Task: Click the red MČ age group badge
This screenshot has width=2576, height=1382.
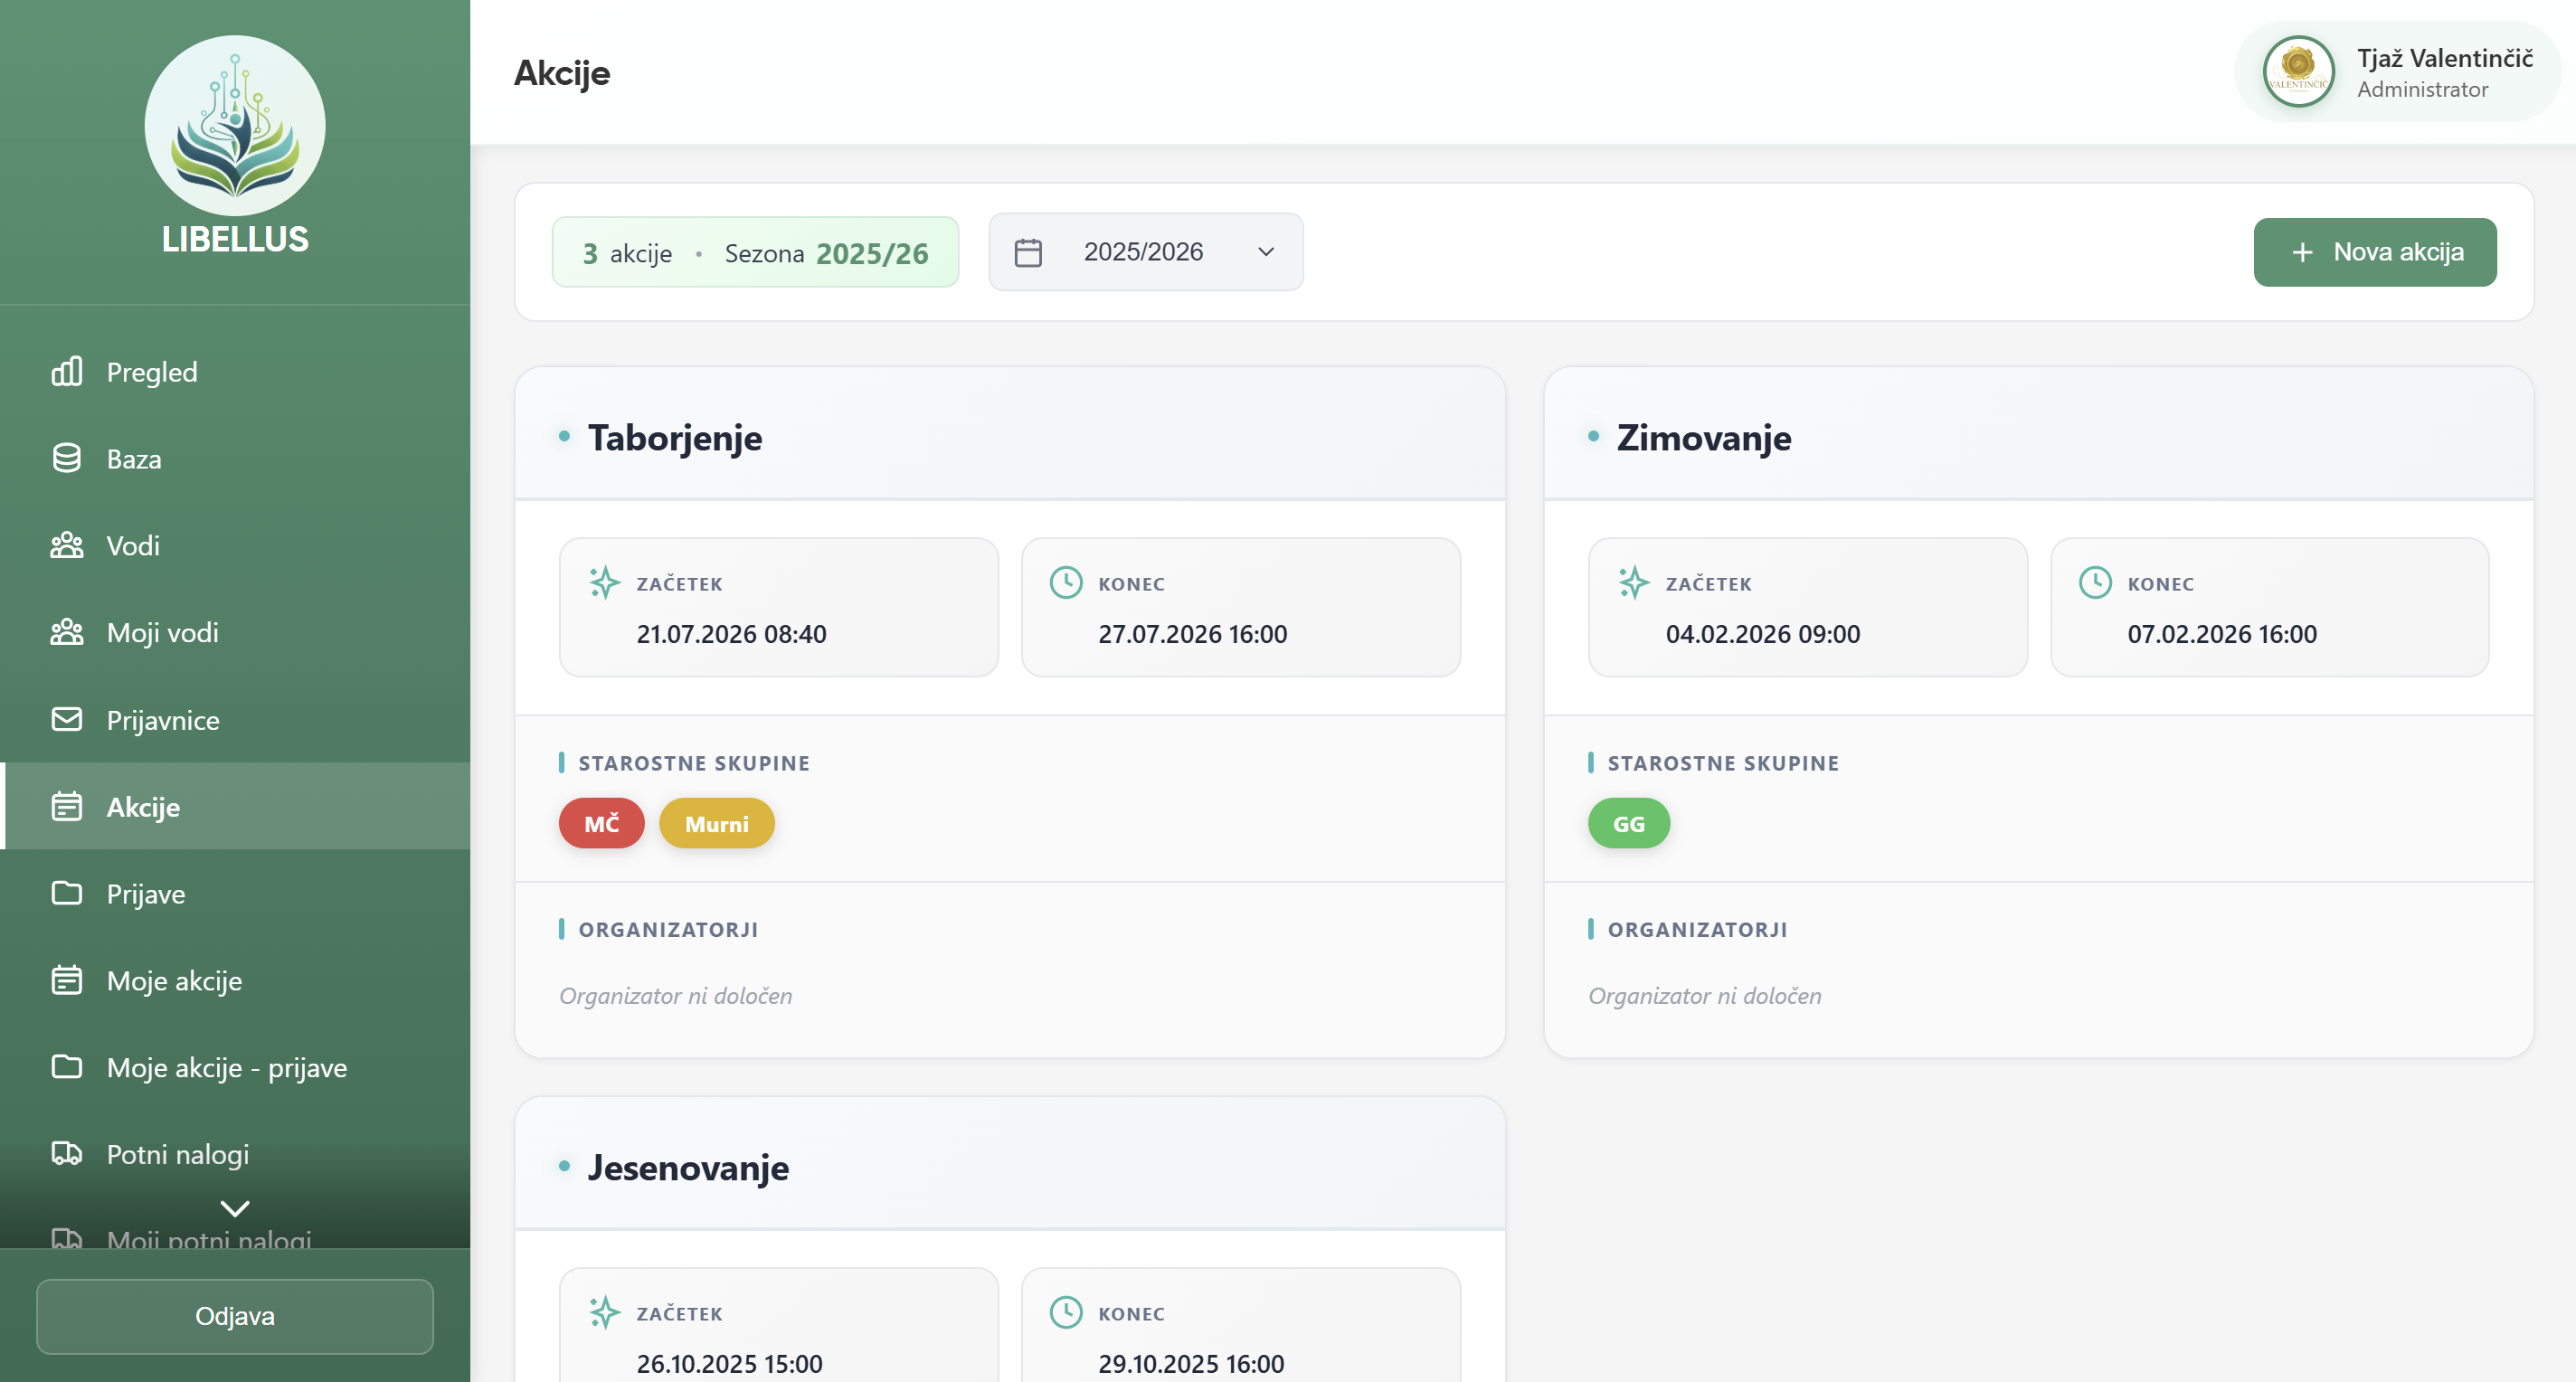Action: click(x=602, y=823)
